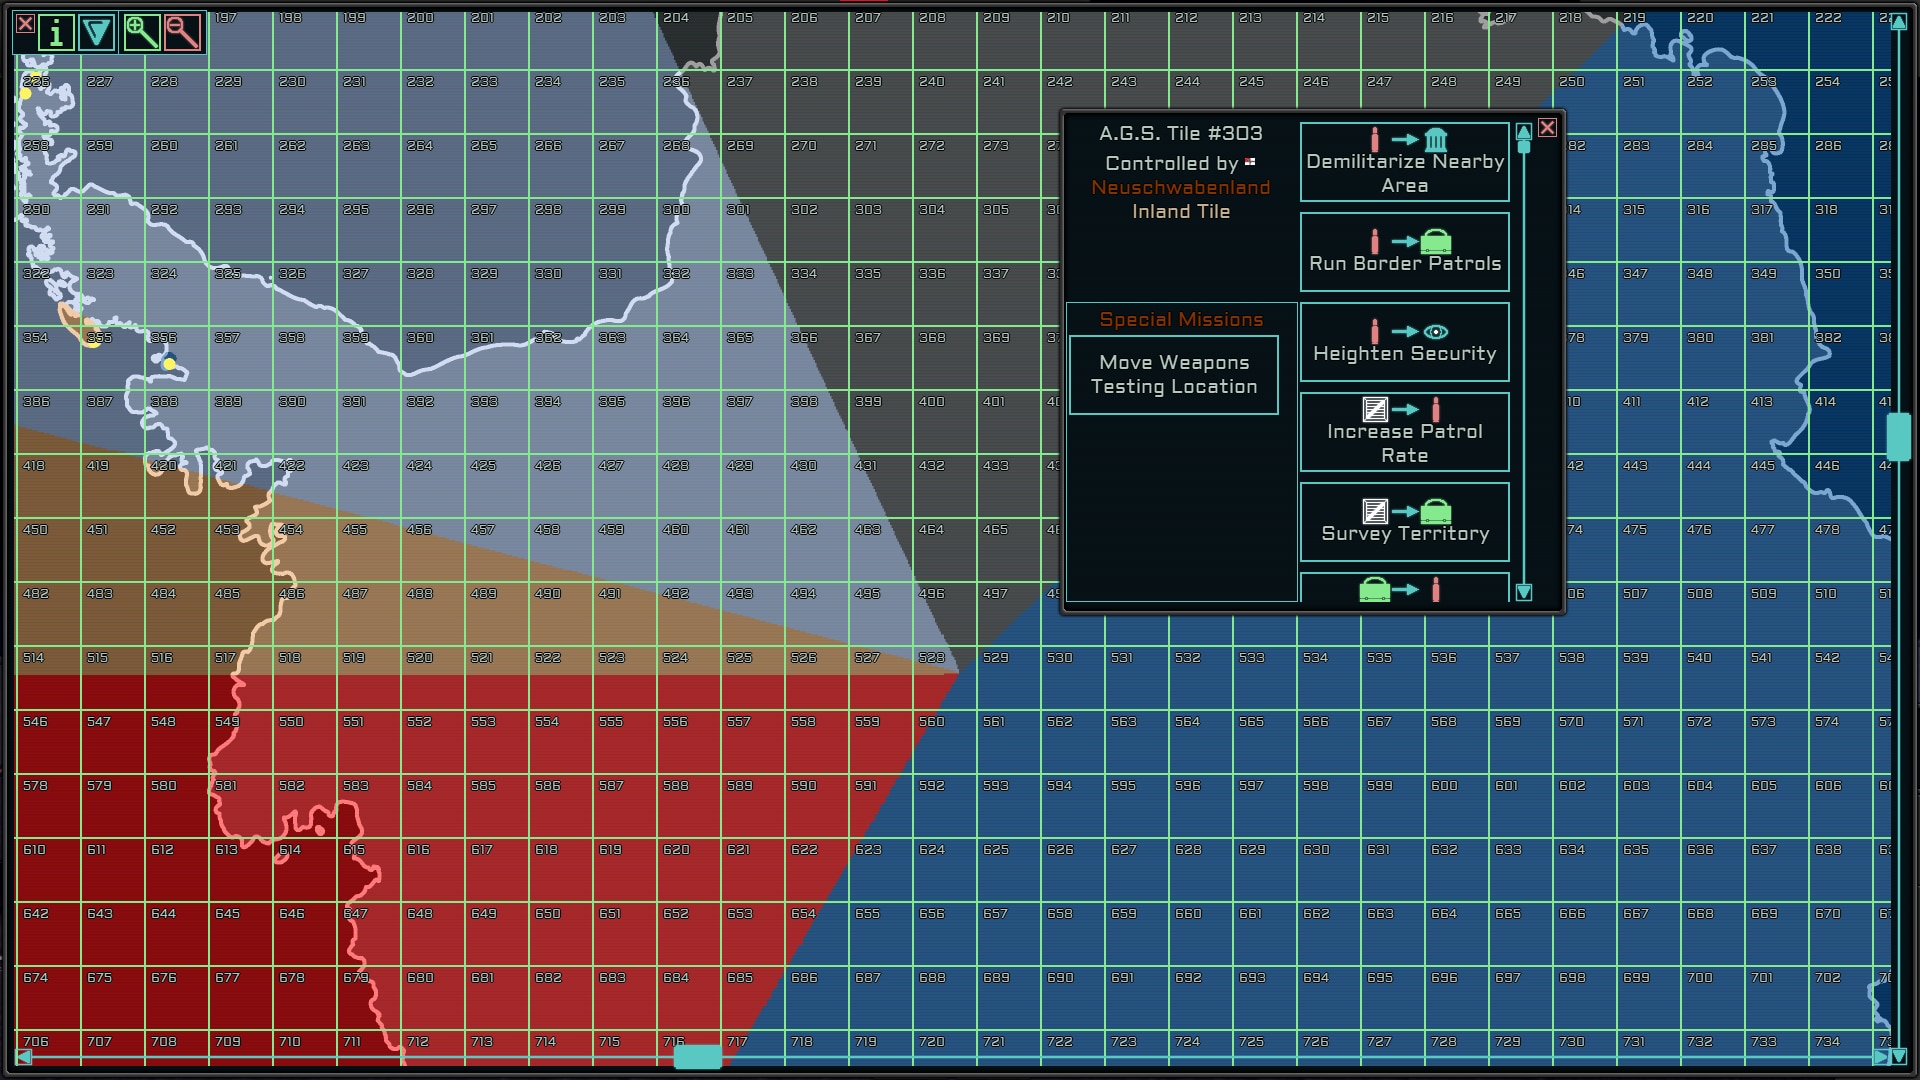Open Move Weapons Testing Location mission
Viewport: 1920px width, 1080px height.
(x=1174, y=375)
